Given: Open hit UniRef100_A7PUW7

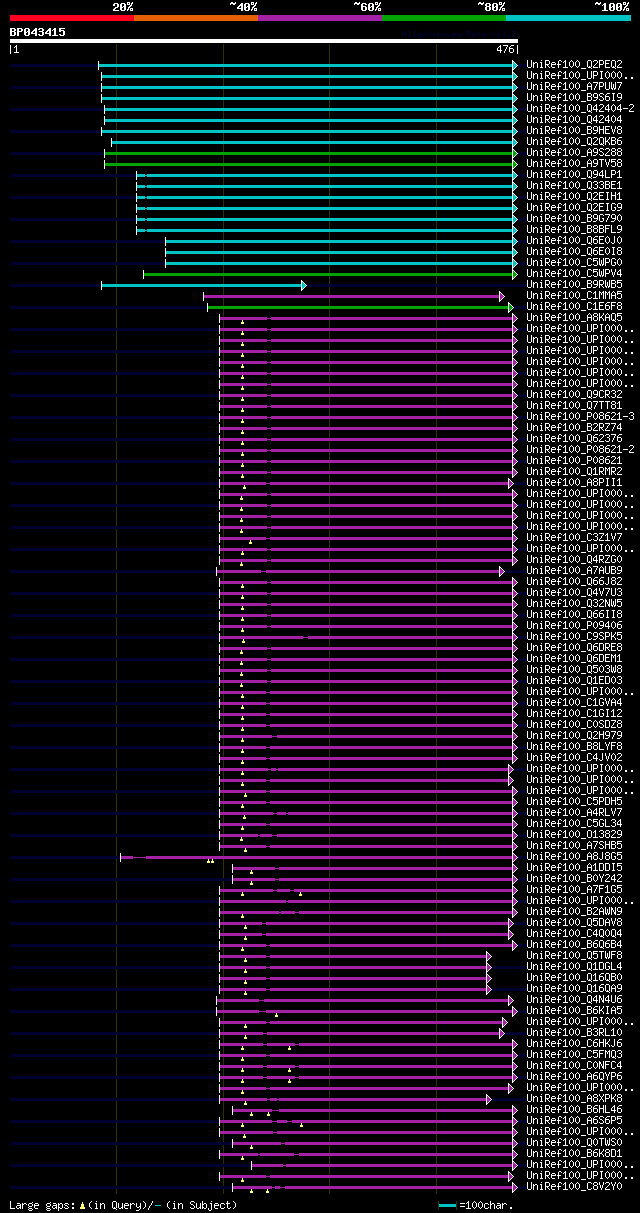Looking at the screenshot, I should point(574,86).
